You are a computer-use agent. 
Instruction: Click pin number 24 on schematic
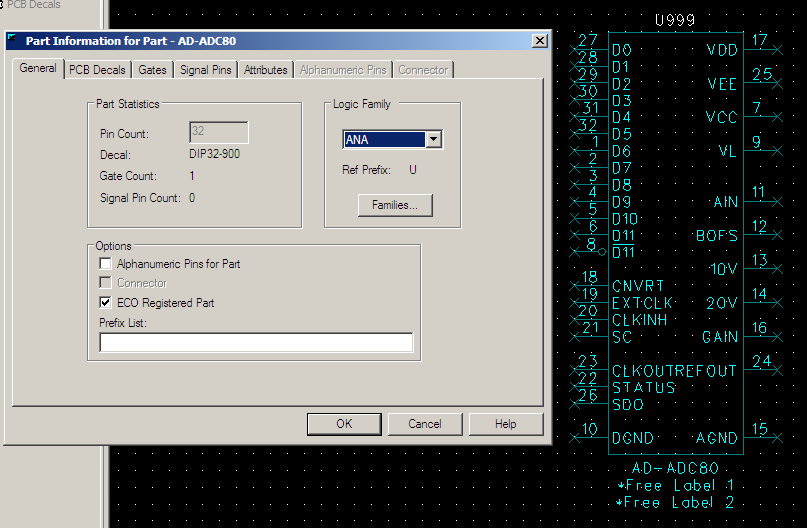point(762,361)
